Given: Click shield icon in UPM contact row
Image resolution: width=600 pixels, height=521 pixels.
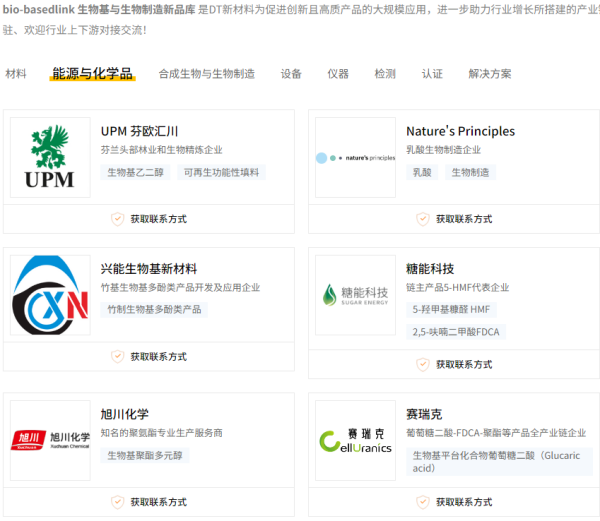Looking at the screenshot, I should (117, 219).
